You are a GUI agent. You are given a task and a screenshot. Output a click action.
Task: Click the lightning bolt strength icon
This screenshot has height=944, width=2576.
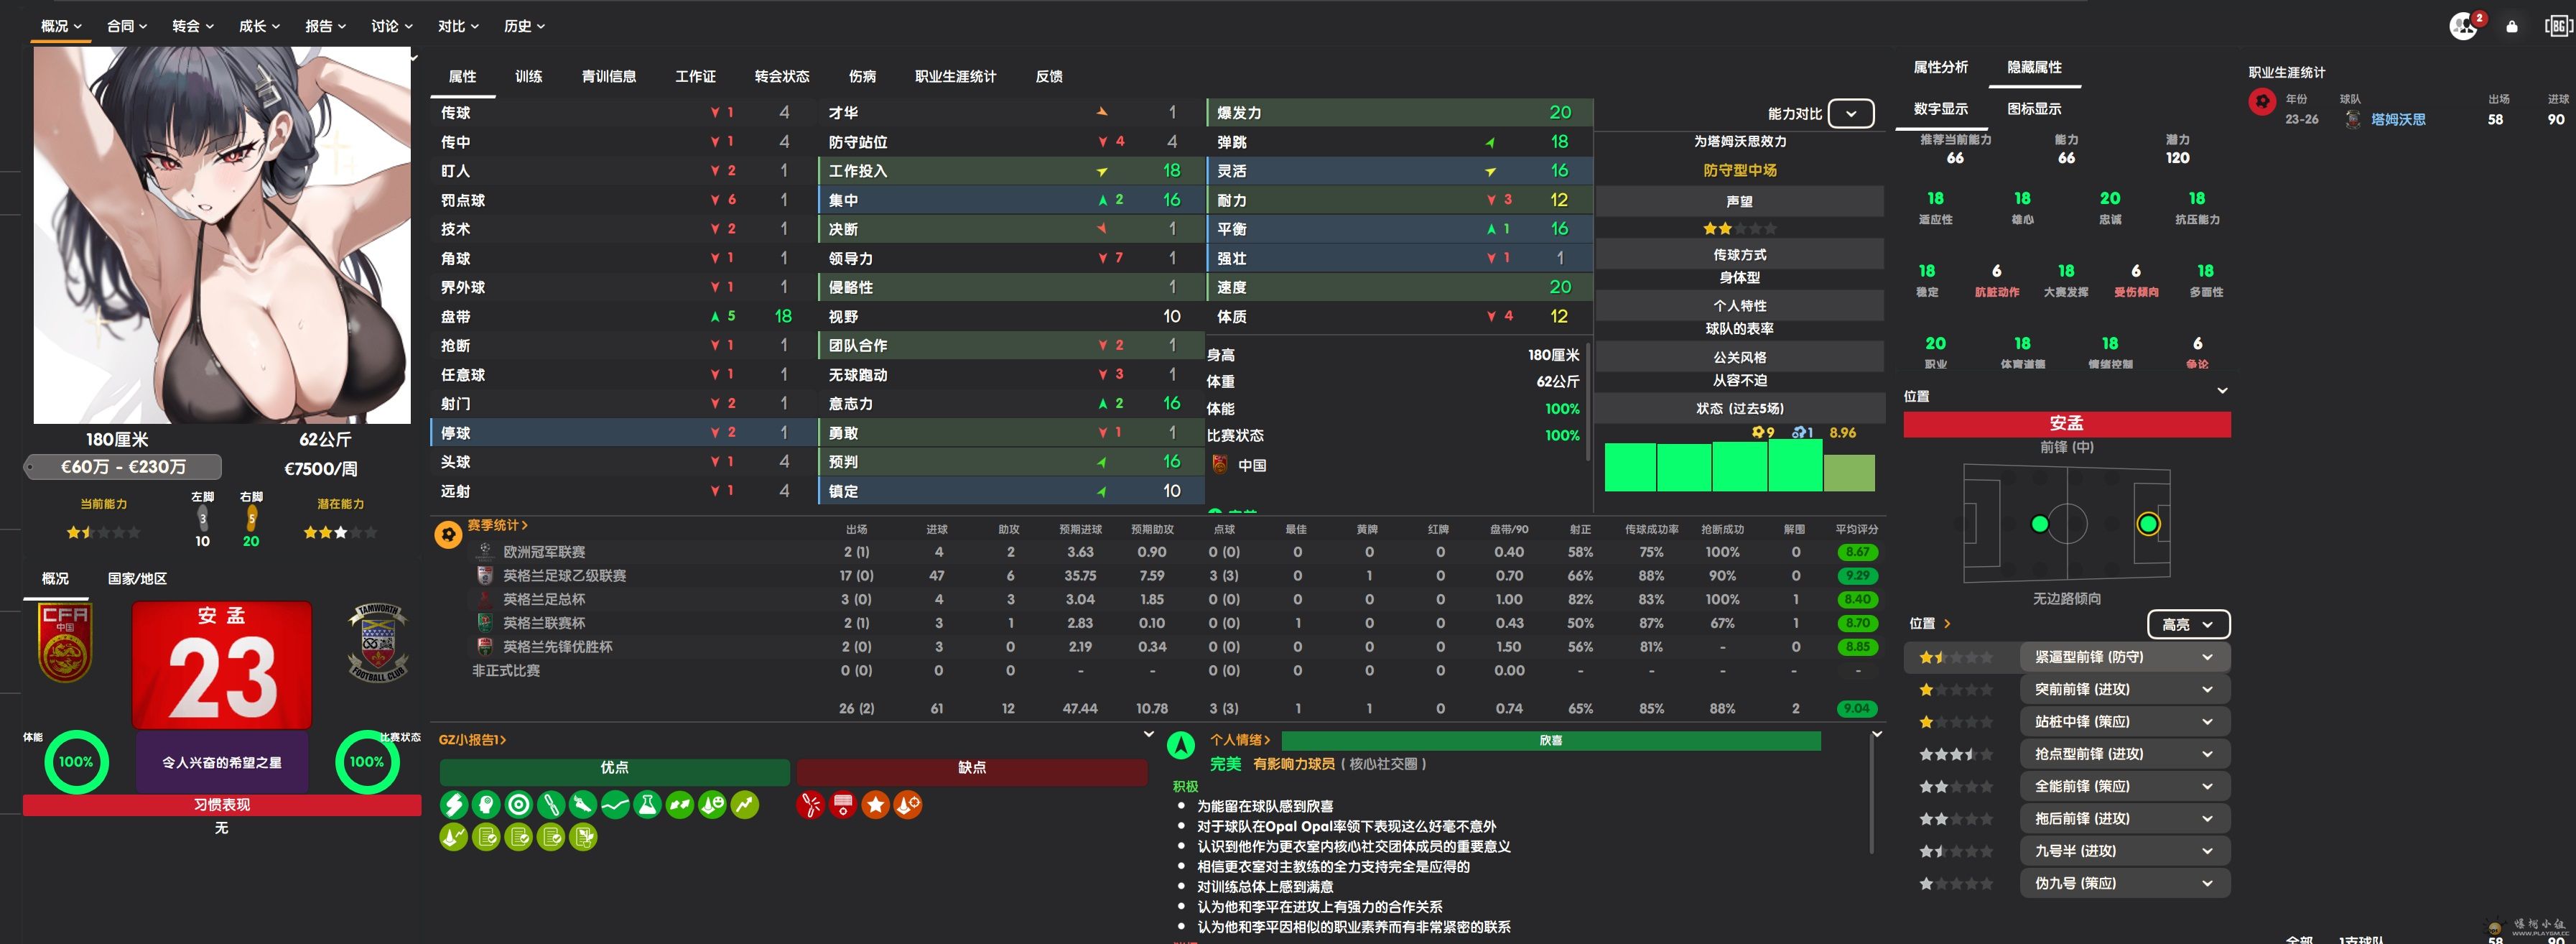tap(453, 805)
